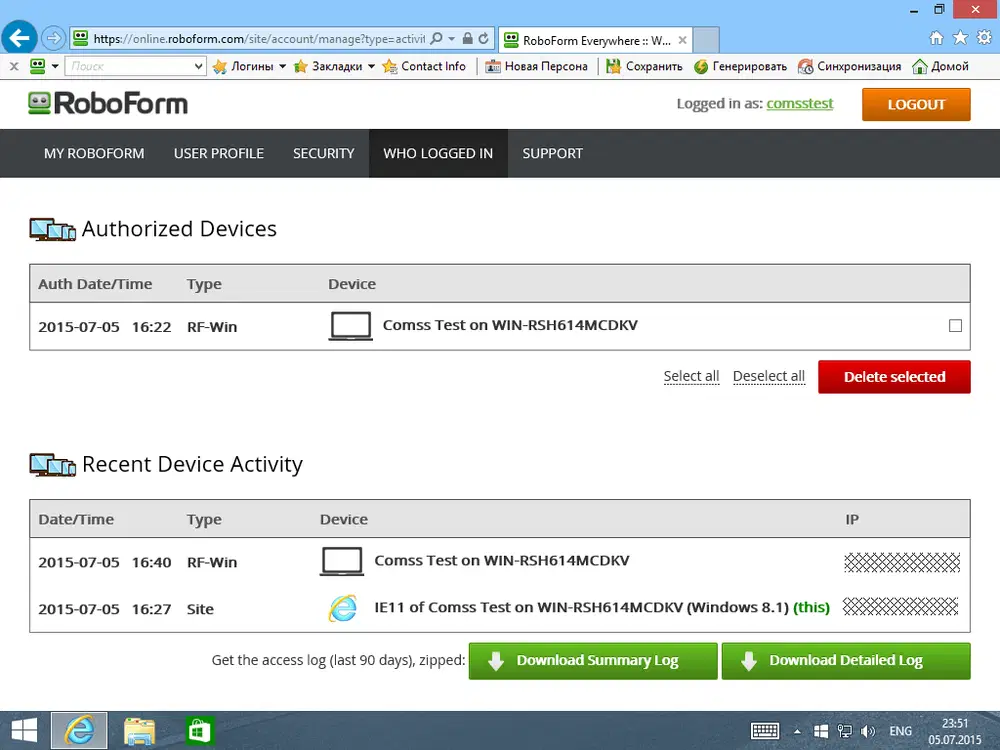1000x750 pixels.
Task: Open the Windows Store taskbar icon
Action: tap(199, 731)
